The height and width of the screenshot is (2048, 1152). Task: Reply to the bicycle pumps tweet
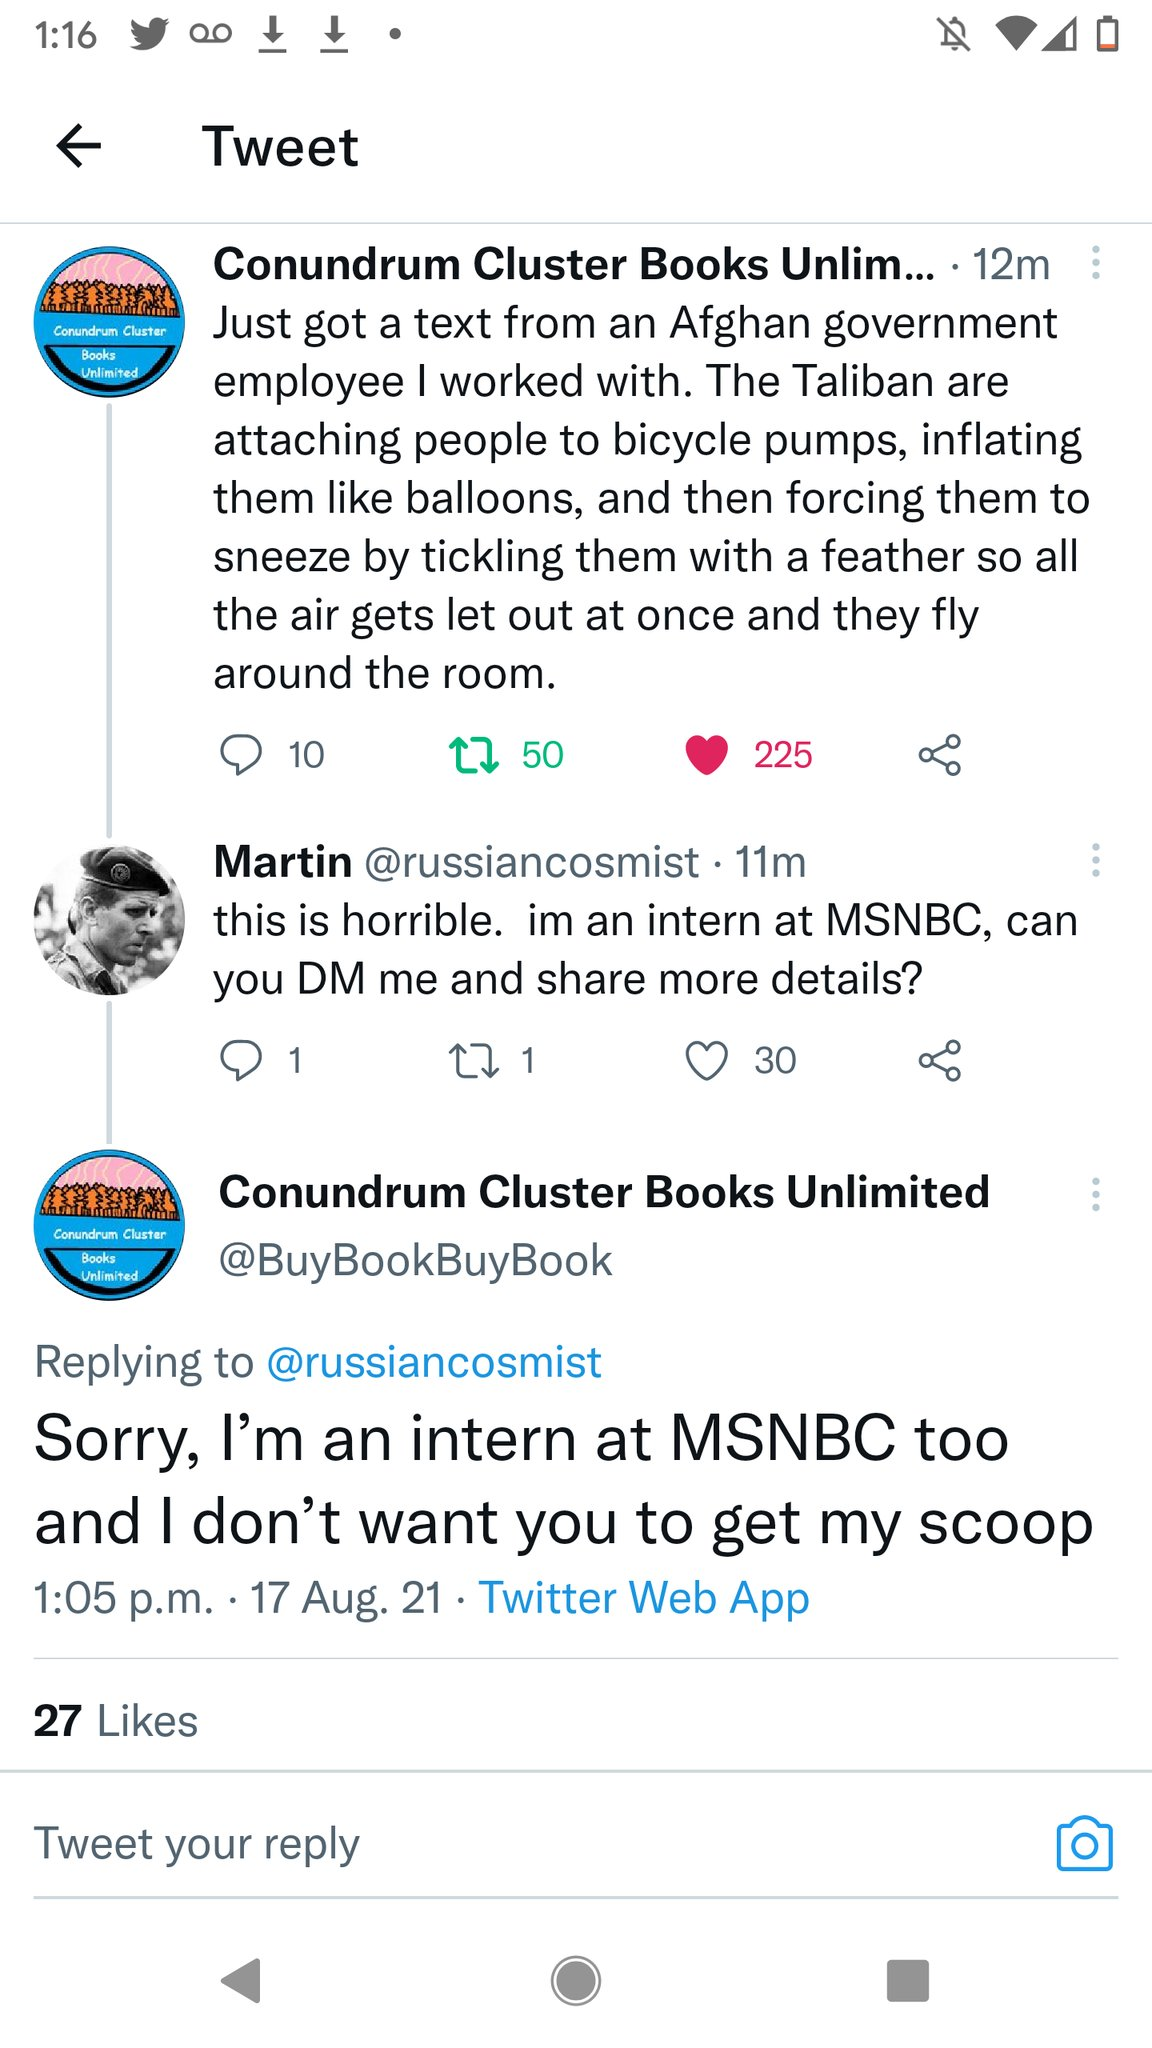pyautogui.click(x=241, y=755)
